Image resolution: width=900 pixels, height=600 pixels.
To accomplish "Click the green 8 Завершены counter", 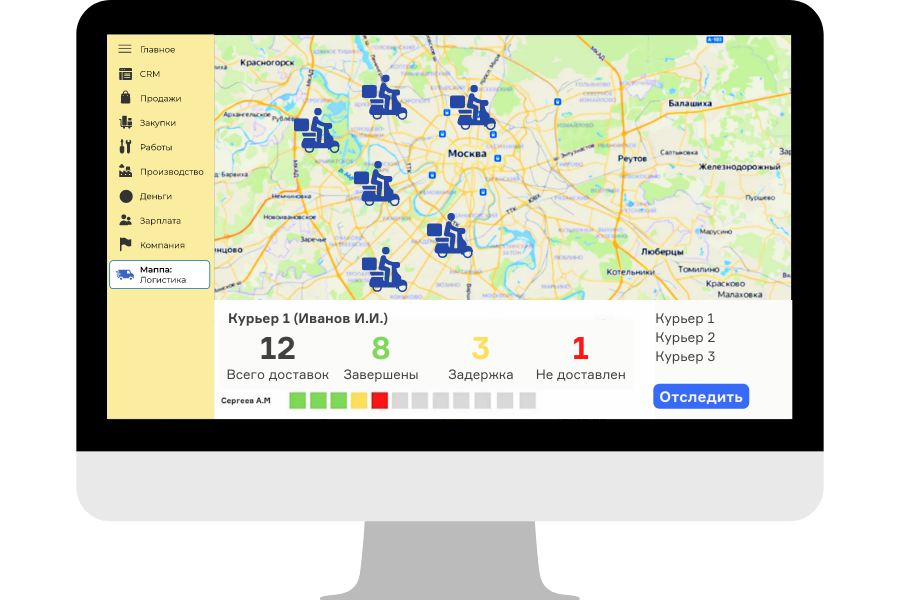I will pos(381,358).
